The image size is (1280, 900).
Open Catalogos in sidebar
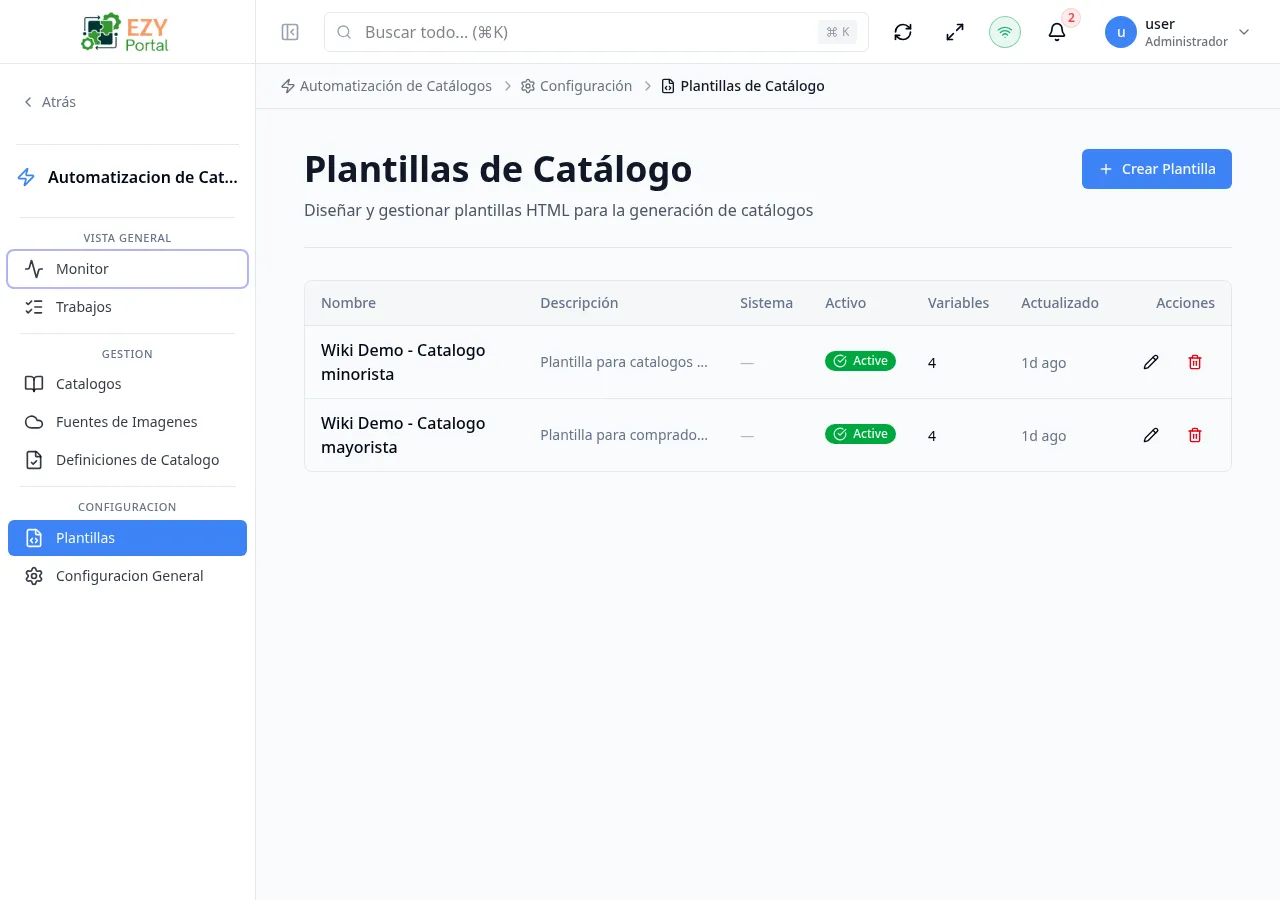pyautogui.click(x=127, y=384)
